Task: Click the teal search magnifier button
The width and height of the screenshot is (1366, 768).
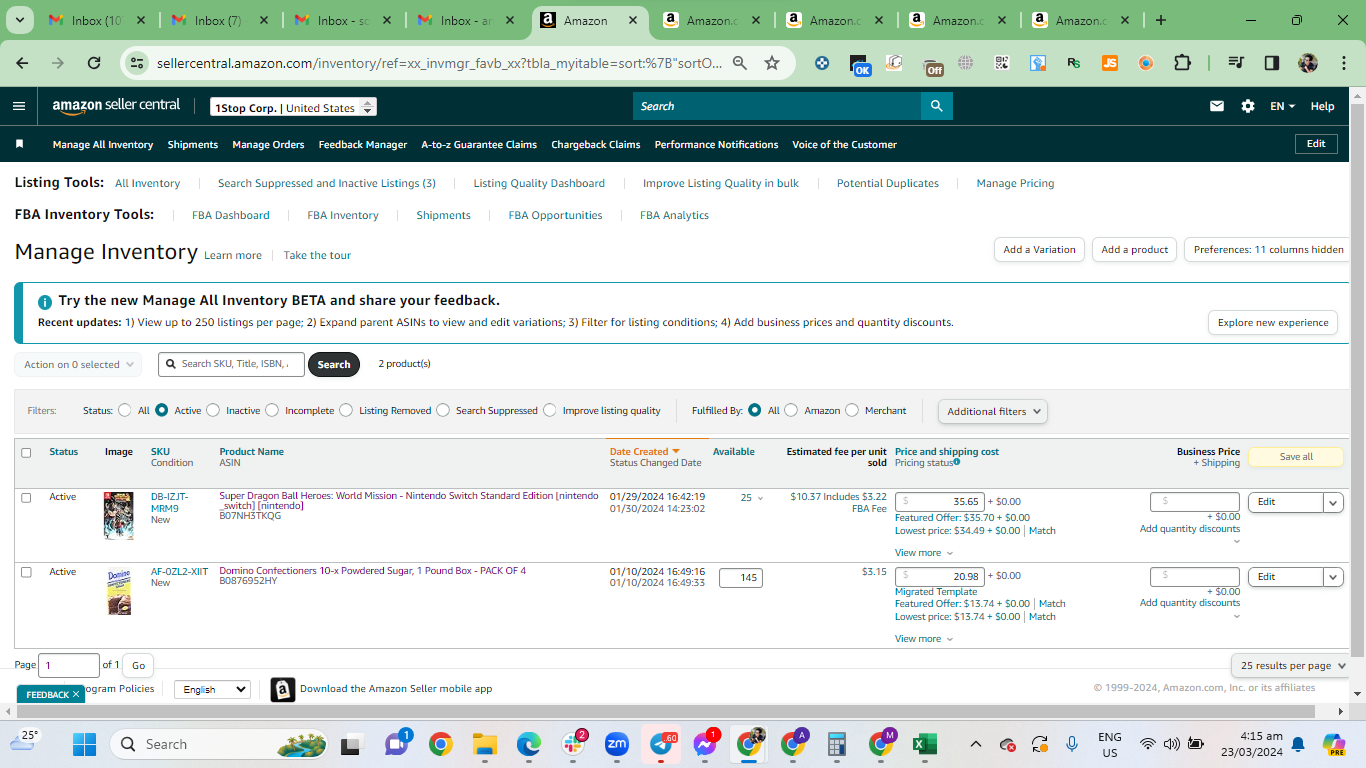Action: click(x=937, y=106)
